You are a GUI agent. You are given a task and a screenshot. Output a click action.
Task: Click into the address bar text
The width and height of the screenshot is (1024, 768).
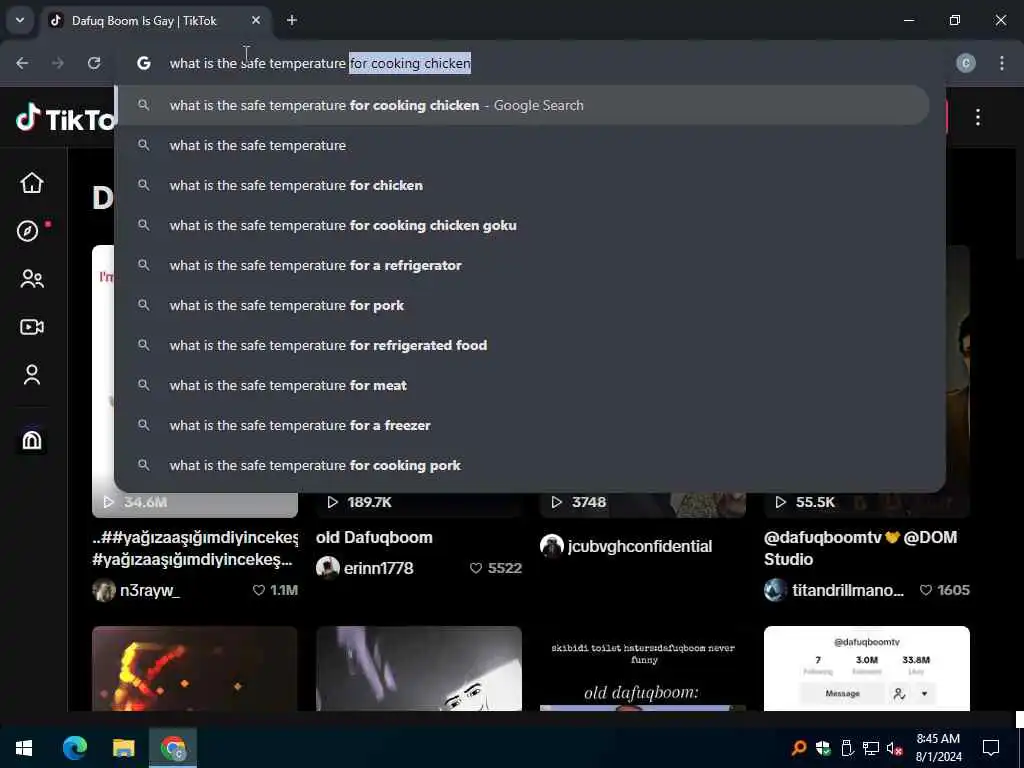(320, 63)
